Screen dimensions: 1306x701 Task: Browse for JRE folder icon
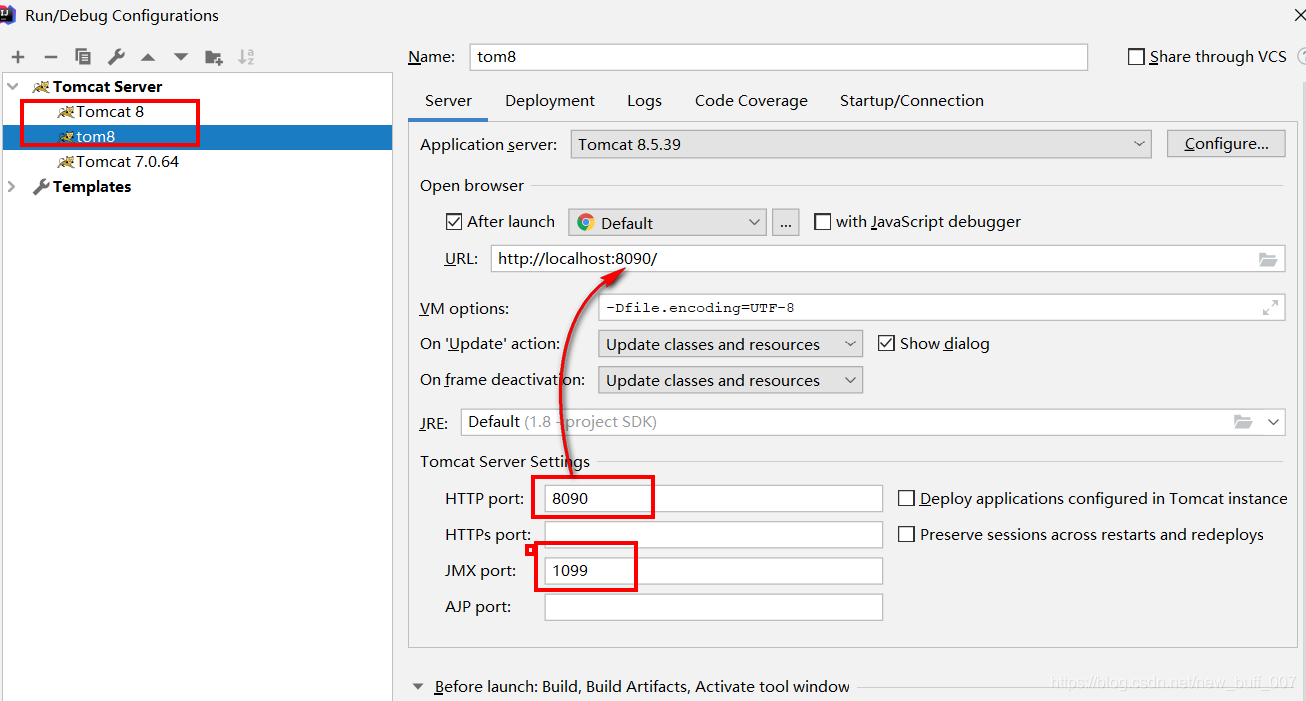pos(1243,422)
